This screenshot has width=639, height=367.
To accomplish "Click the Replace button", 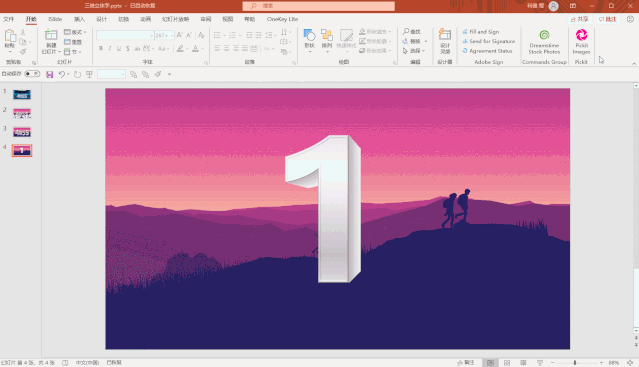I will (412, 41).
